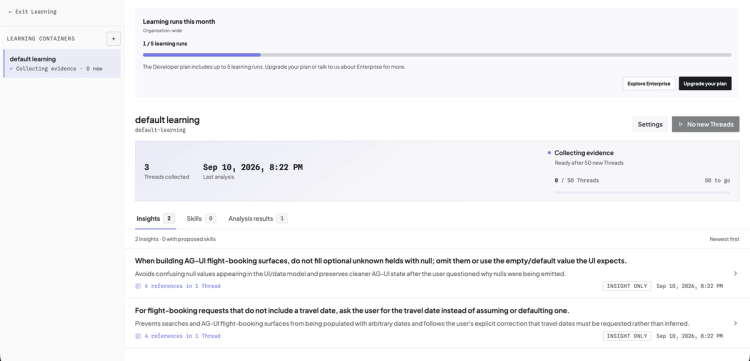Click play icon on No new Threads
The width and height of the screenshot is (750, 361).
pyautogui.click(x=681, y=124)
